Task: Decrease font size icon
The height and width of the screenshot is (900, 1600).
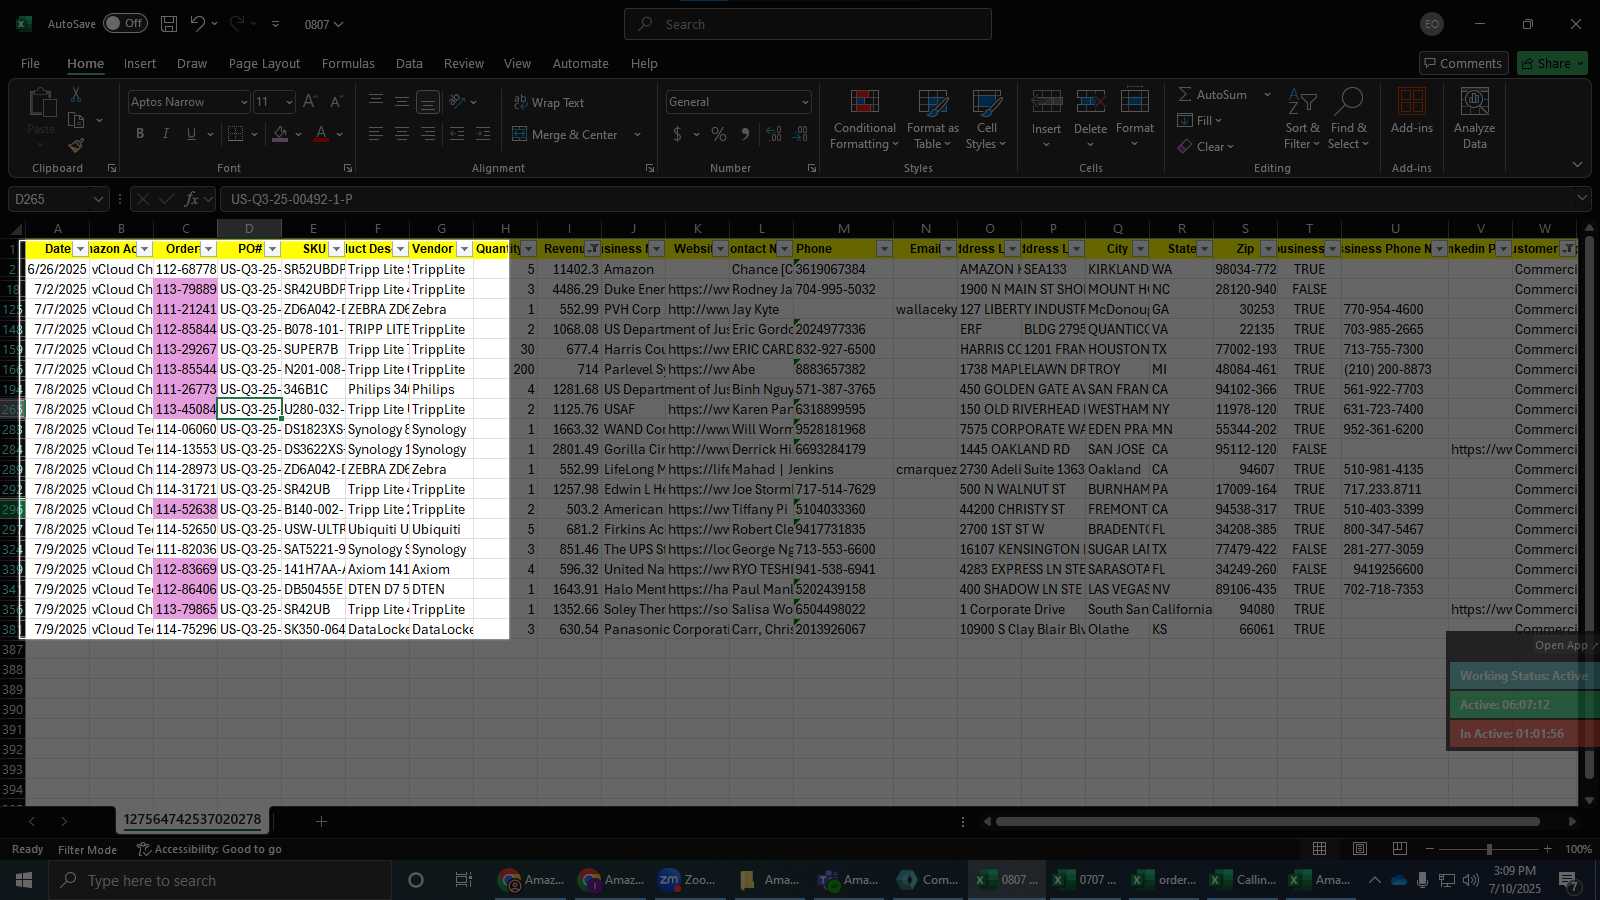Action: pos(336,102)
